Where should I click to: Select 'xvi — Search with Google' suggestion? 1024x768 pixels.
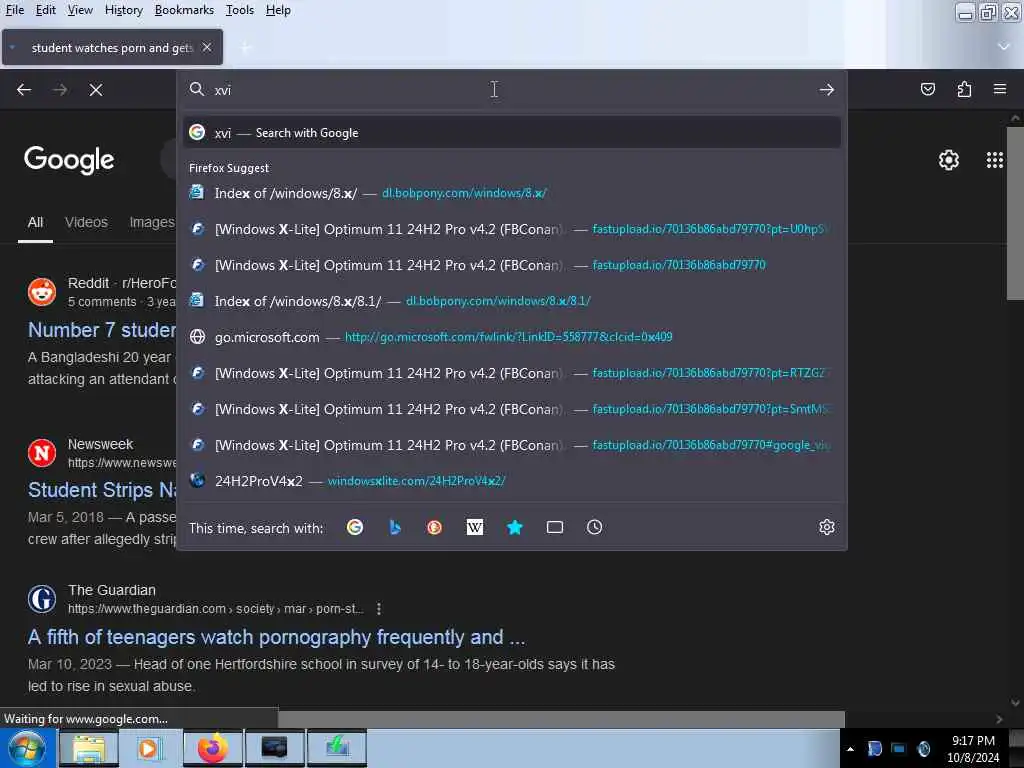tap(511, 133)
